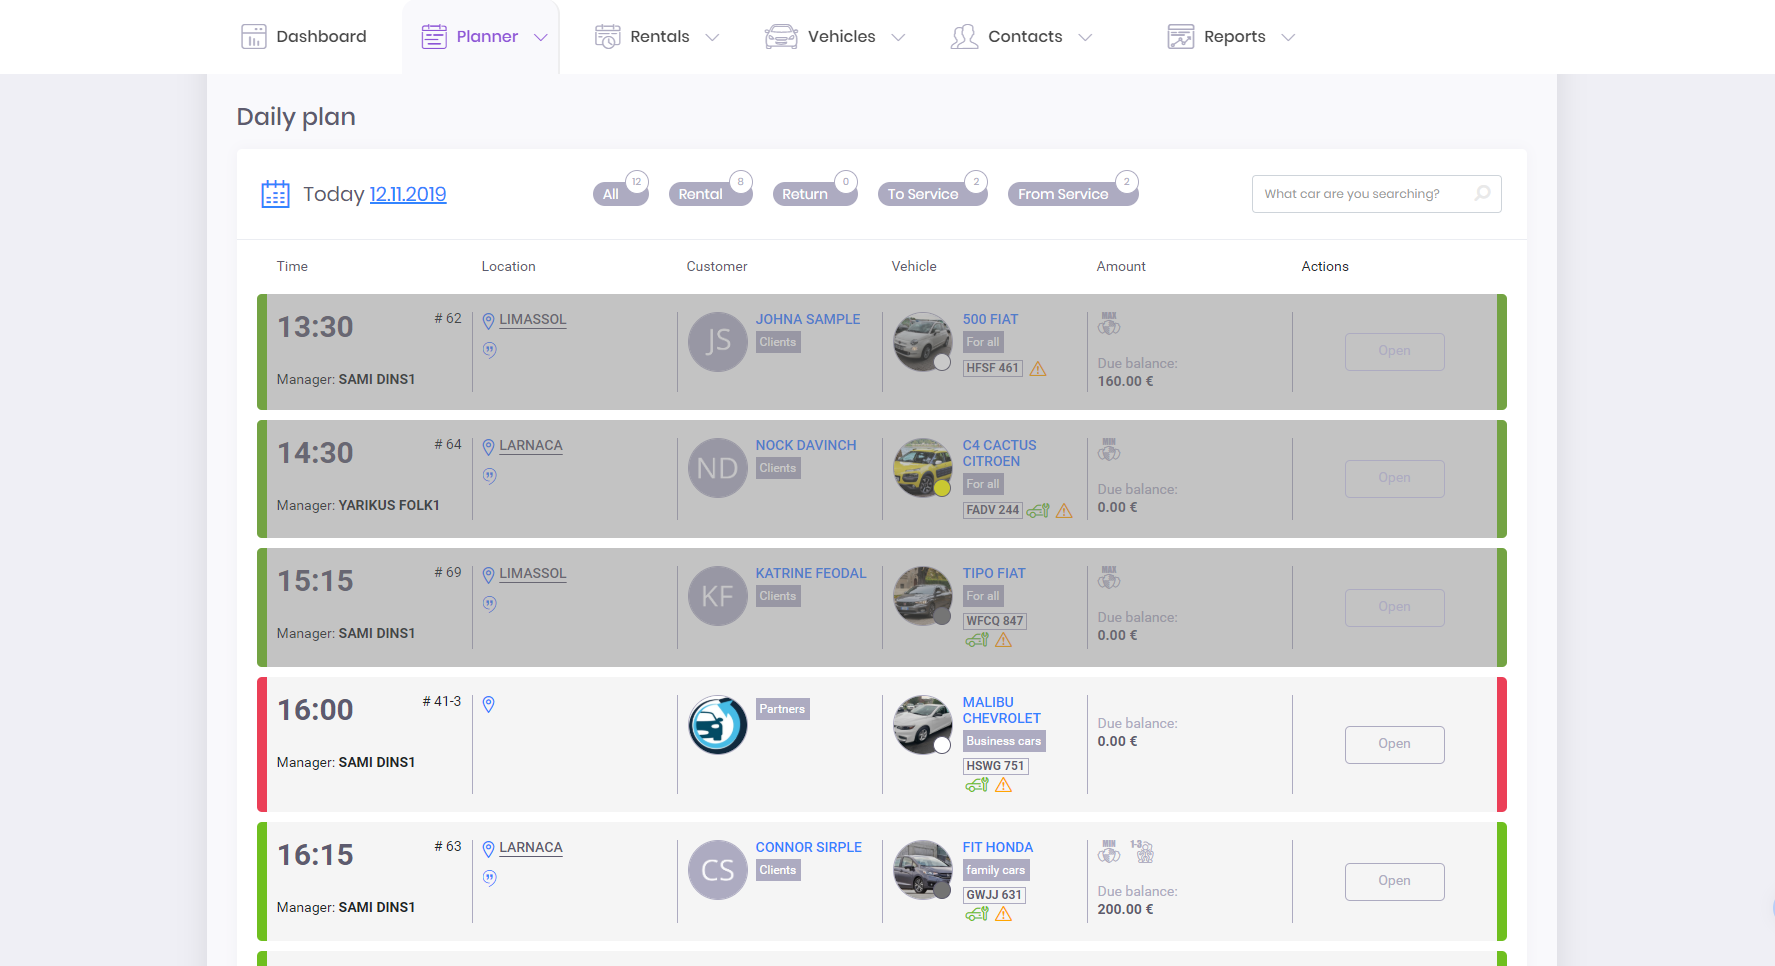The image size is (1775, 966).
Task: Toggle the From Service filter
Action: click(1065, 194)
